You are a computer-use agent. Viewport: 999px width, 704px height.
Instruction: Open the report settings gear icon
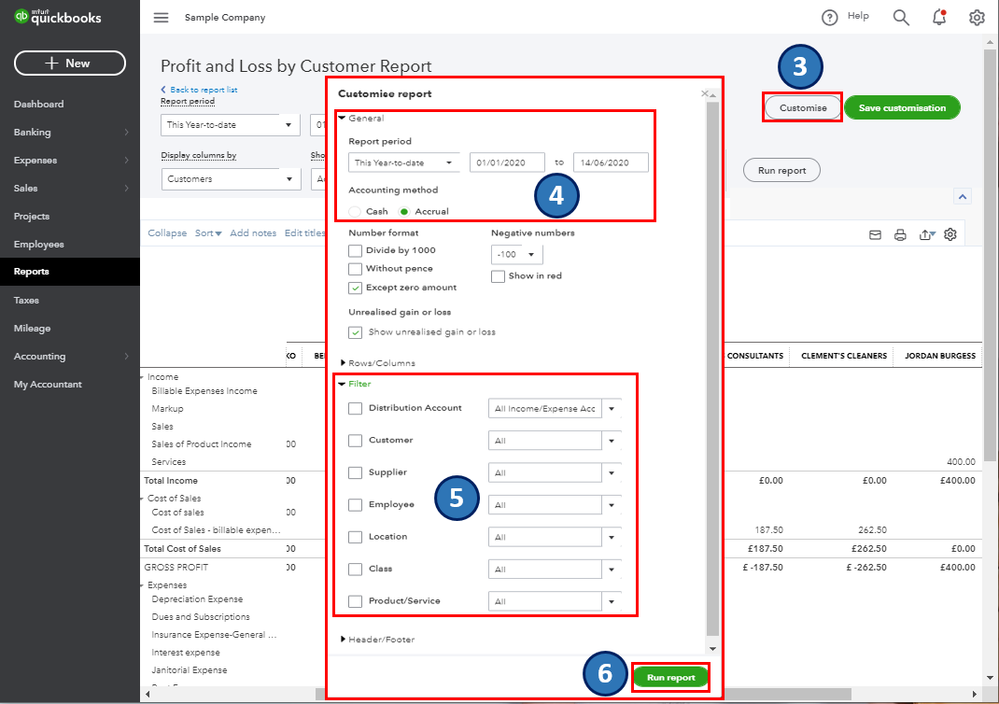950,234
